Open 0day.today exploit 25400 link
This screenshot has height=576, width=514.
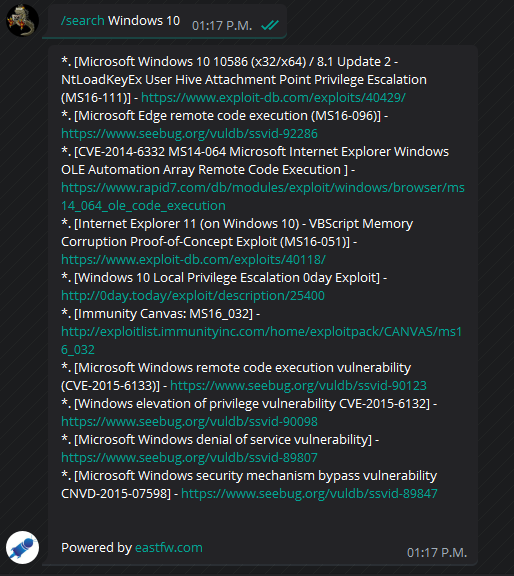point(193,295)
